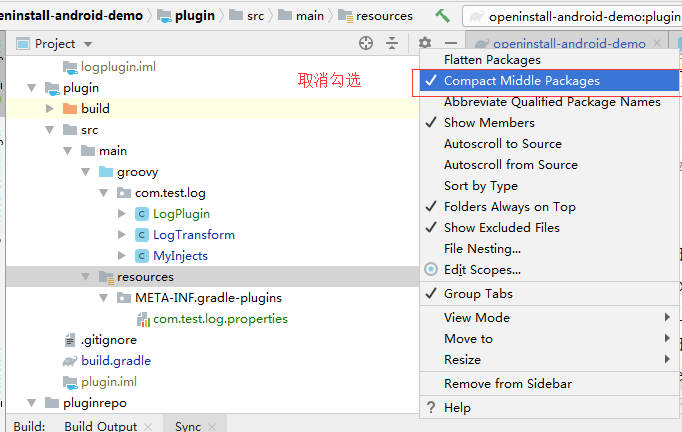Collapse the groovy folder
This screenshot has width=682, height=432.
click(x=86, y=172)
